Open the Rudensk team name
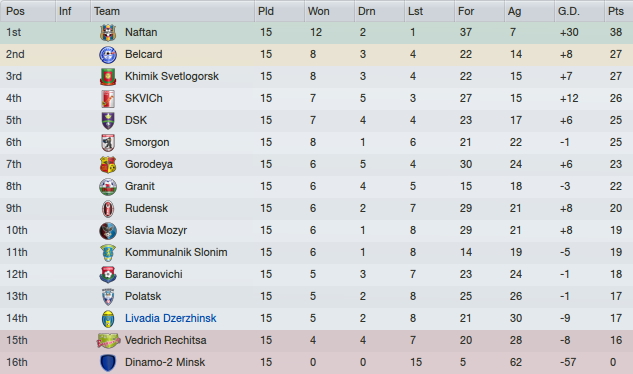Viewport: 633px width, 374px height. (146, 208)
